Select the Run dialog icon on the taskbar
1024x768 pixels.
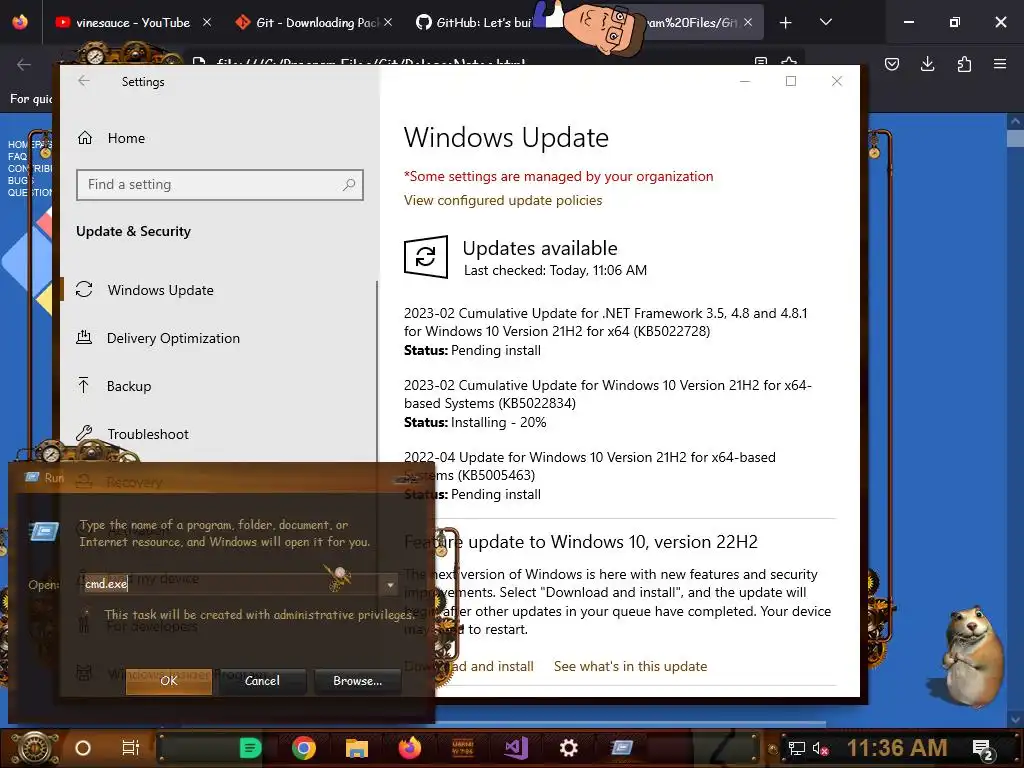622,746
